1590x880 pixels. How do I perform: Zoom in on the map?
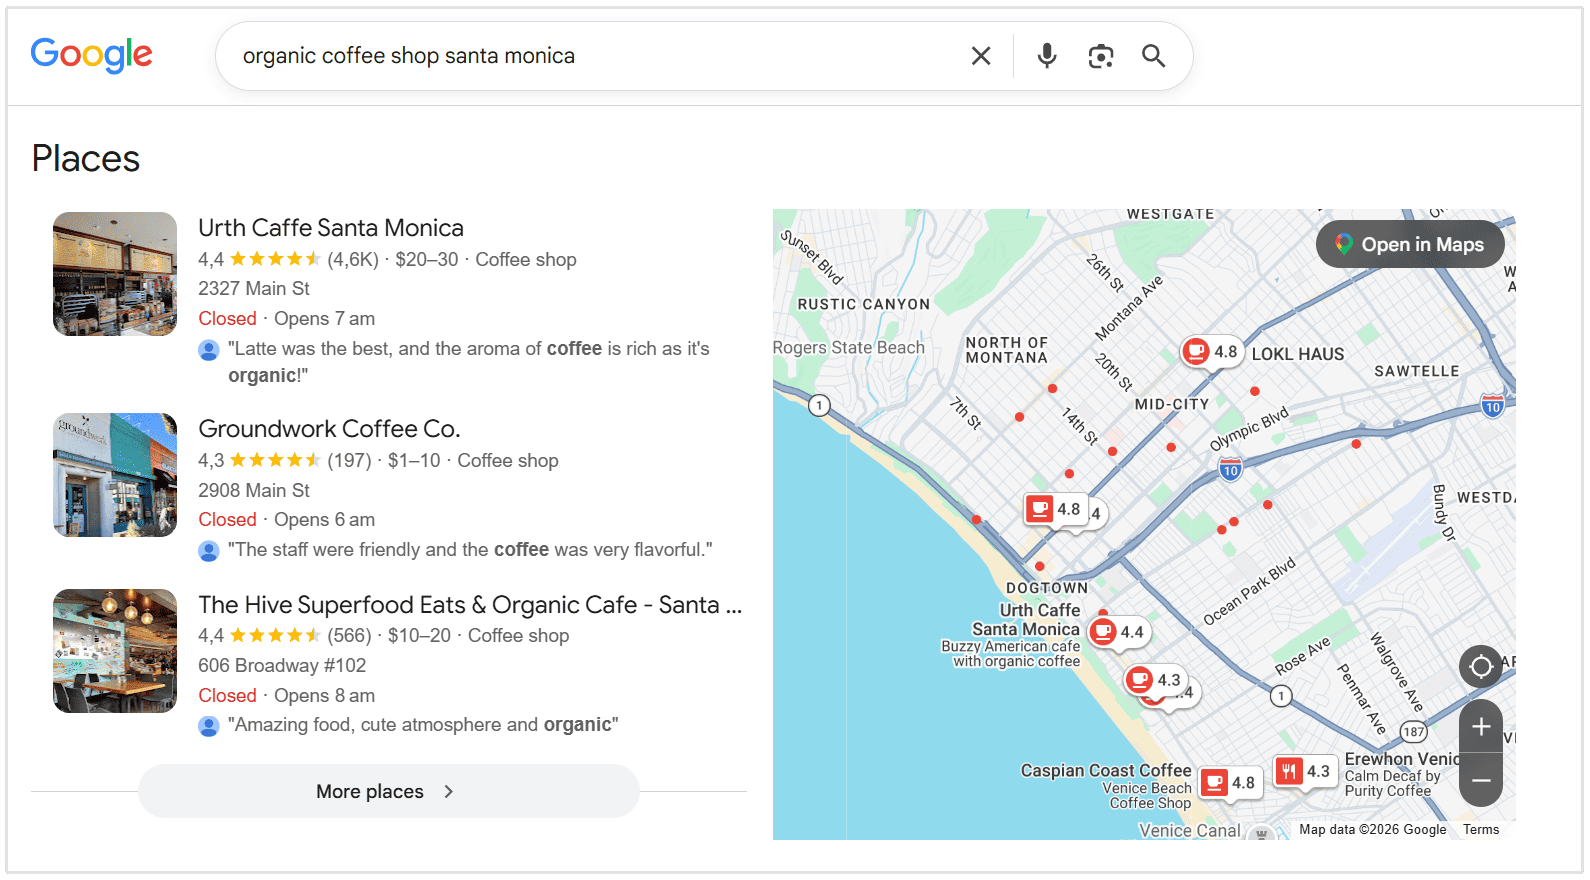click(1481, 727)
